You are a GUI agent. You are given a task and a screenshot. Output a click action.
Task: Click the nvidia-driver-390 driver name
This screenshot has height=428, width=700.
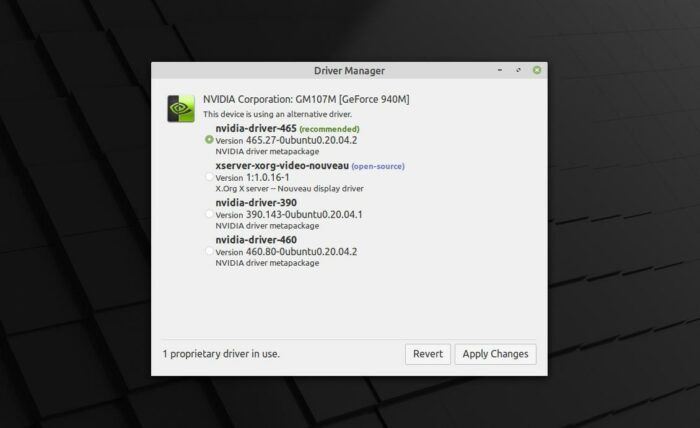[256, 203]
